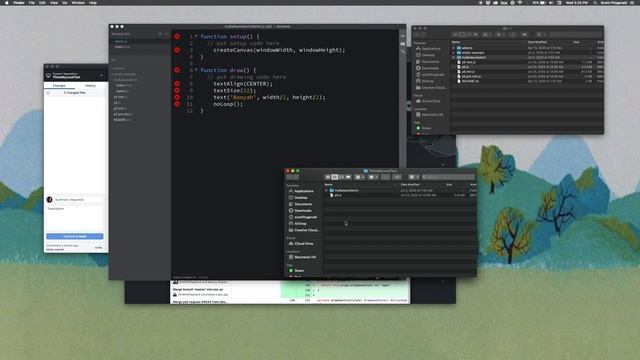Collapse function setup fold arrow on line 1
This screenshot has width=640, height=360.
(x=196, y=36)
